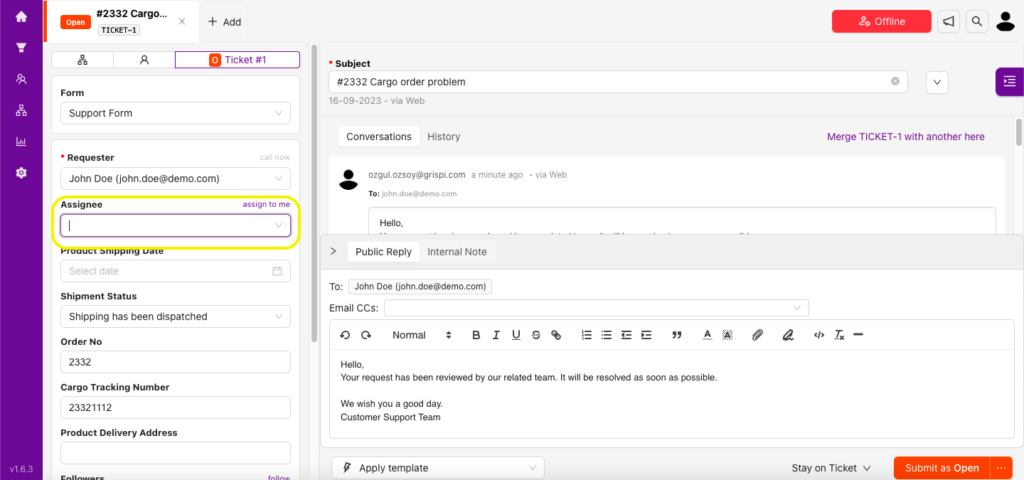This screenshot has width=1024, height=480.
Task: Toggle the purple side panel icon
Action: click(1010, 82)
